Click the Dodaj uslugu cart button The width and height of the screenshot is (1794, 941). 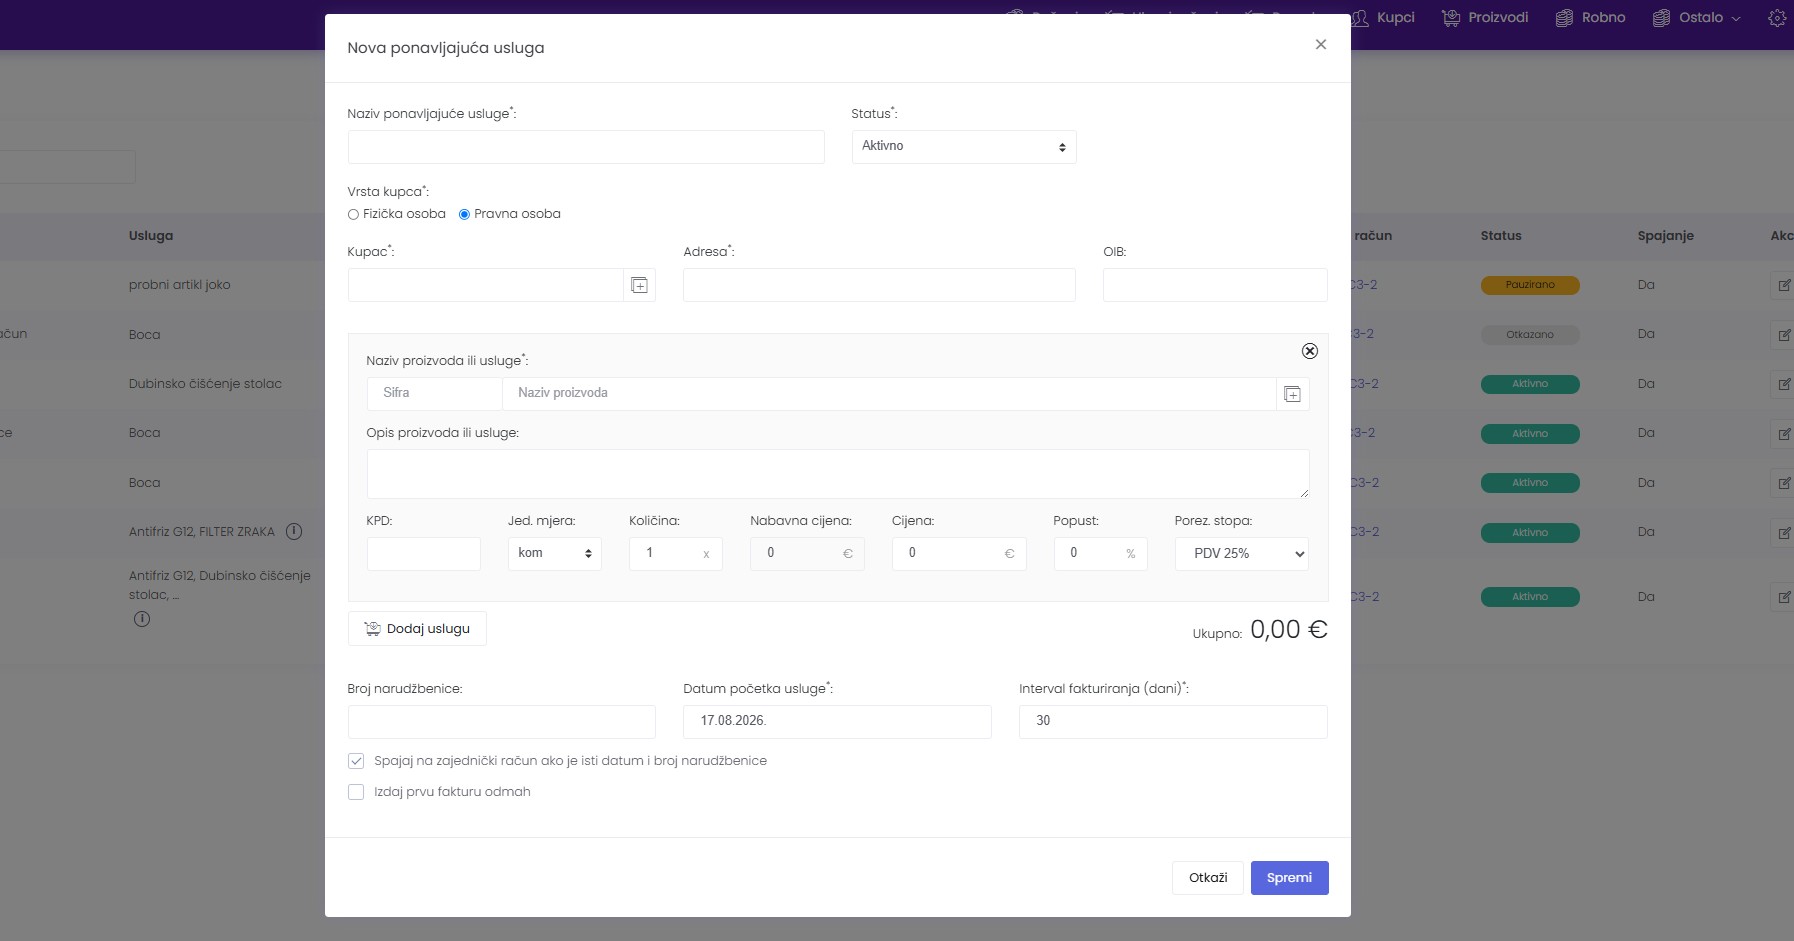tap(417, 629)
